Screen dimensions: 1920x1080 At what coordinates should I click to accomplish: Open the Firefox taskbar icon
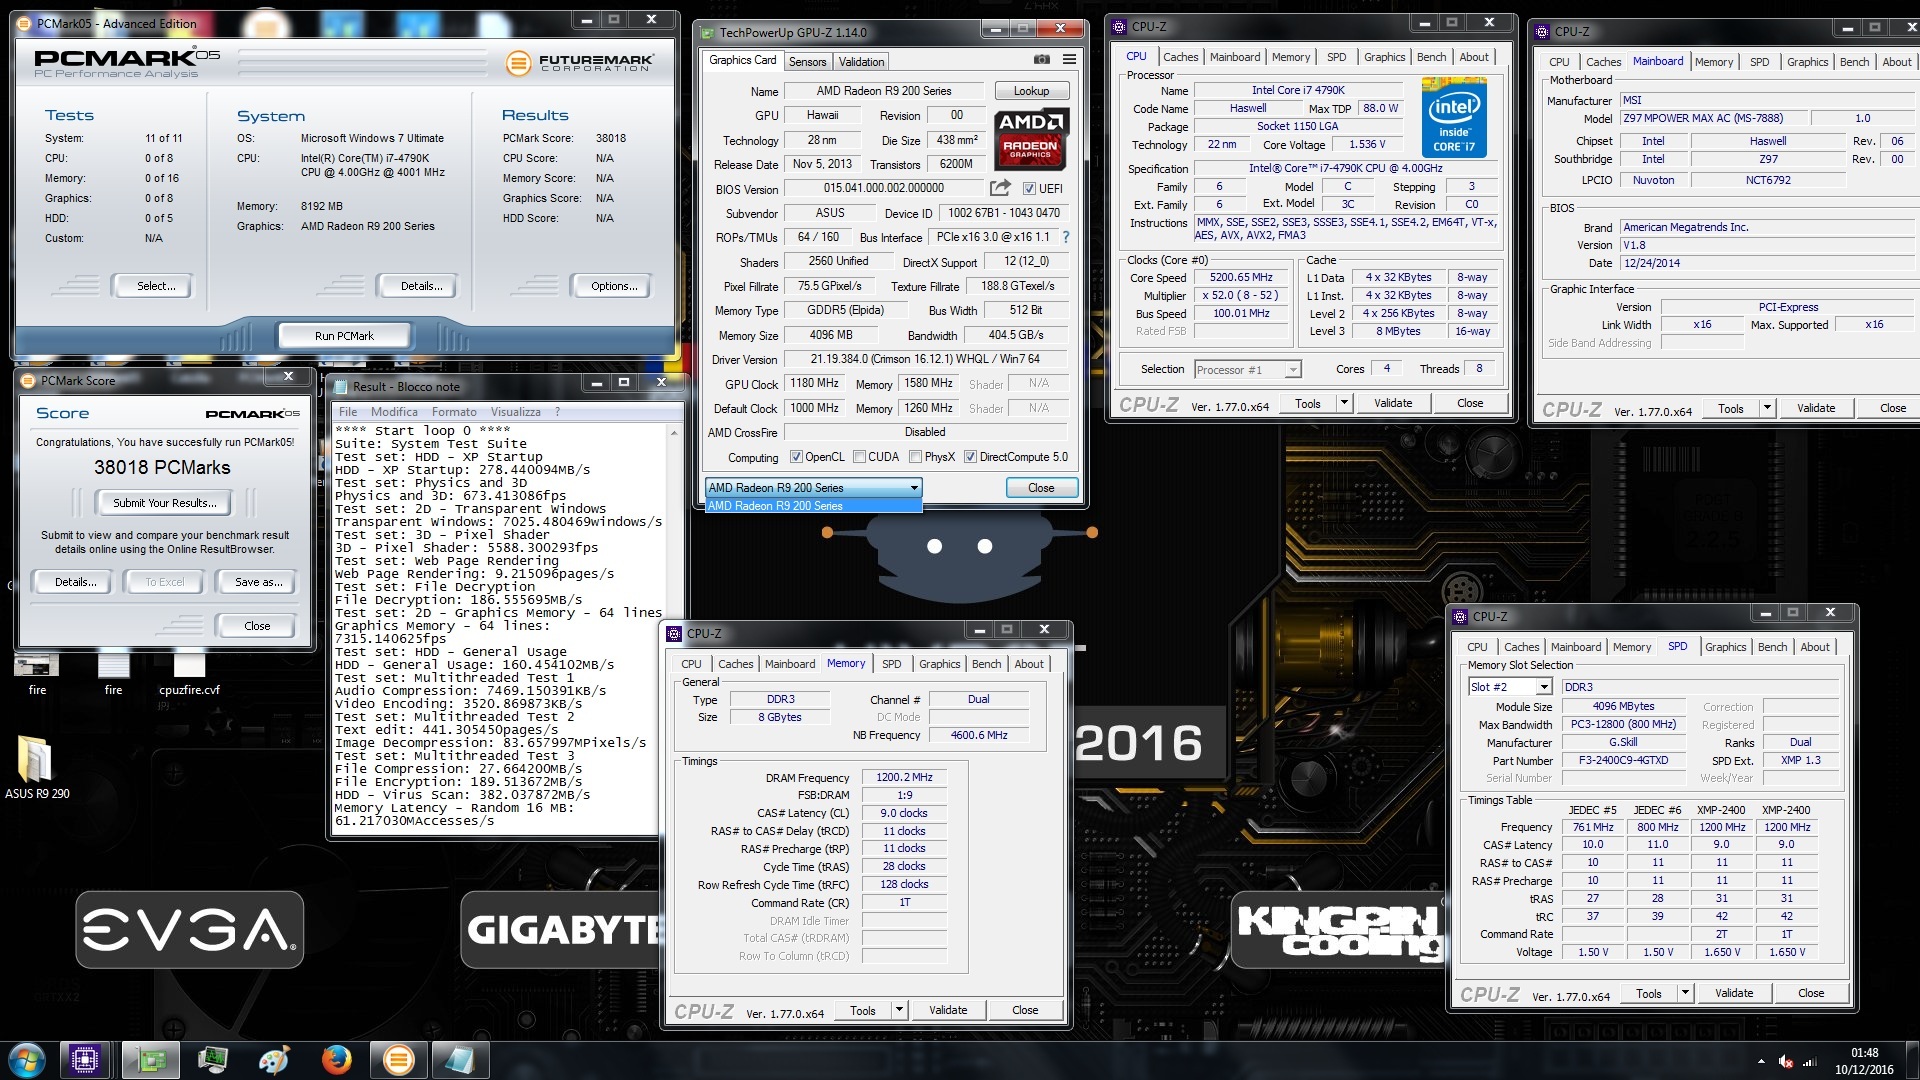337,1059
